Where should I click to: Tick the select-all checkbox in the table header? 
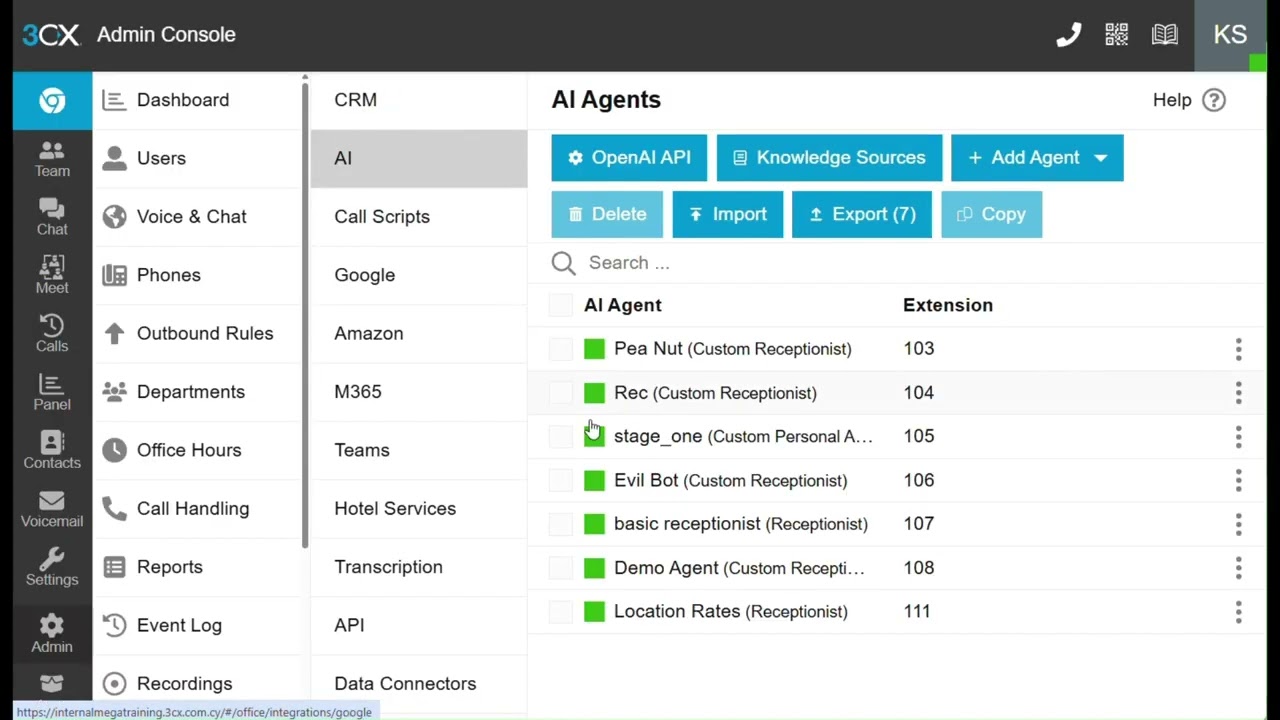click(x=561, y=305)
